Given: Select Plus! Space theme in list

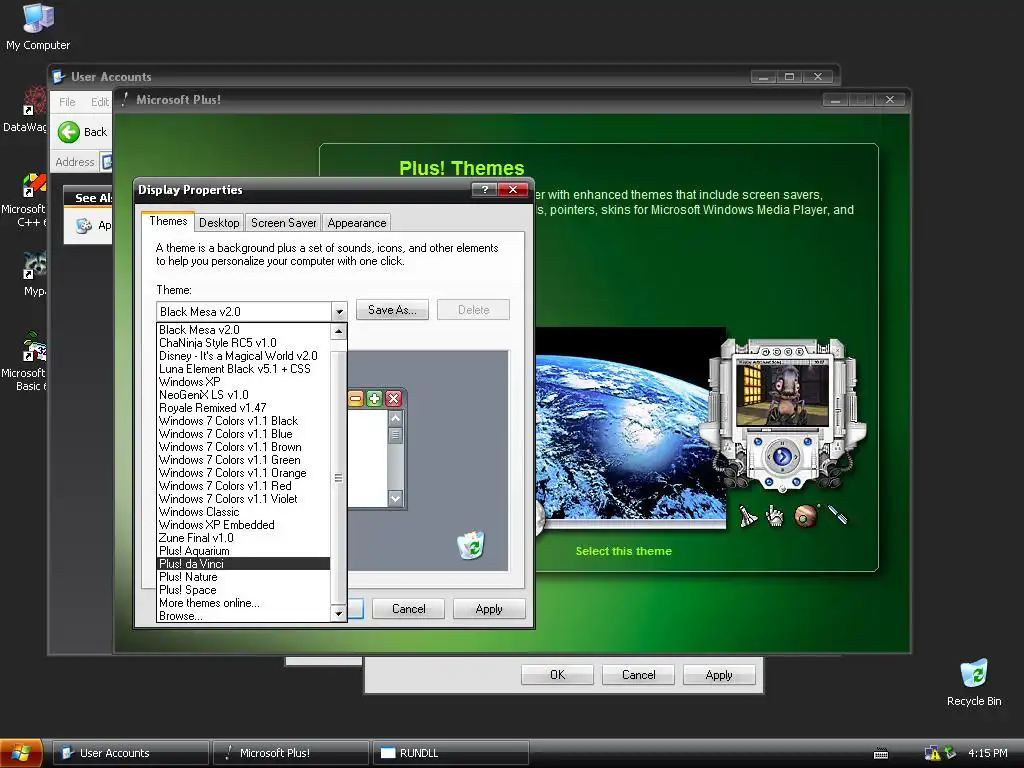Looking at the screenshot, I should pos(244,590).
